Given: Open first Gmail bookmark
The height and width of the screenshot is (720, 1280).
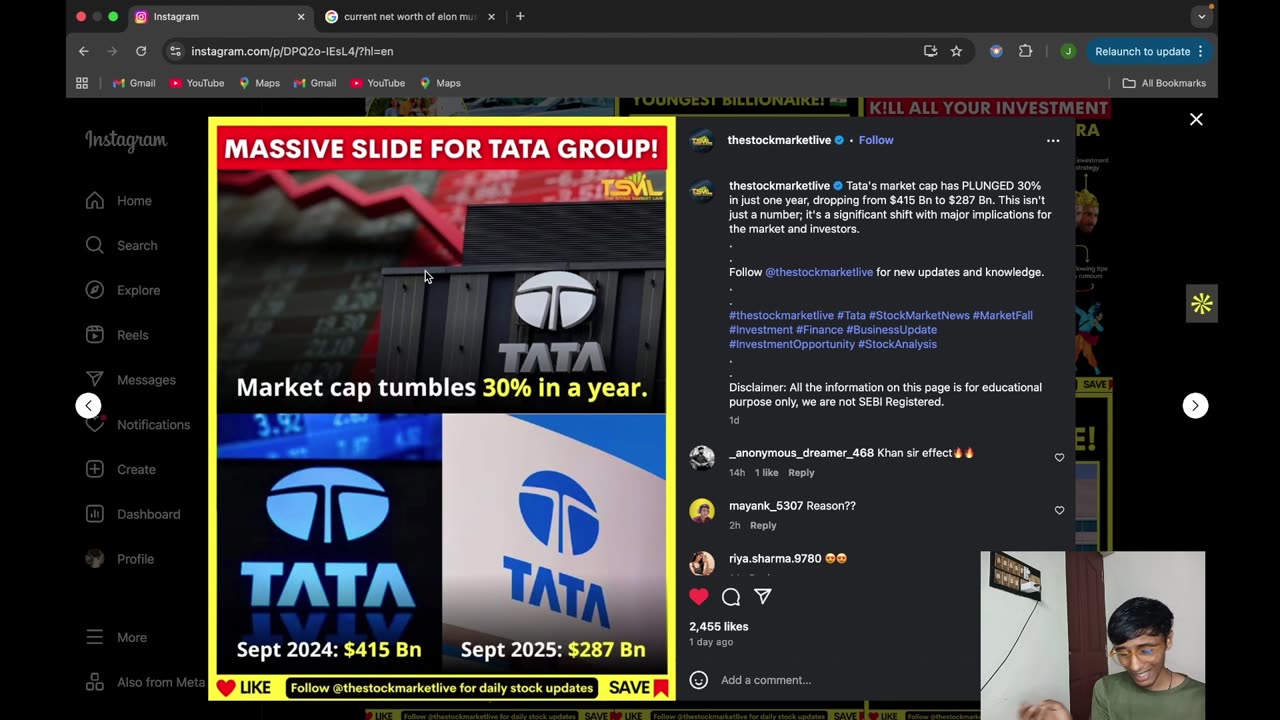Looking at the screenshot, I should pos(134,83).
